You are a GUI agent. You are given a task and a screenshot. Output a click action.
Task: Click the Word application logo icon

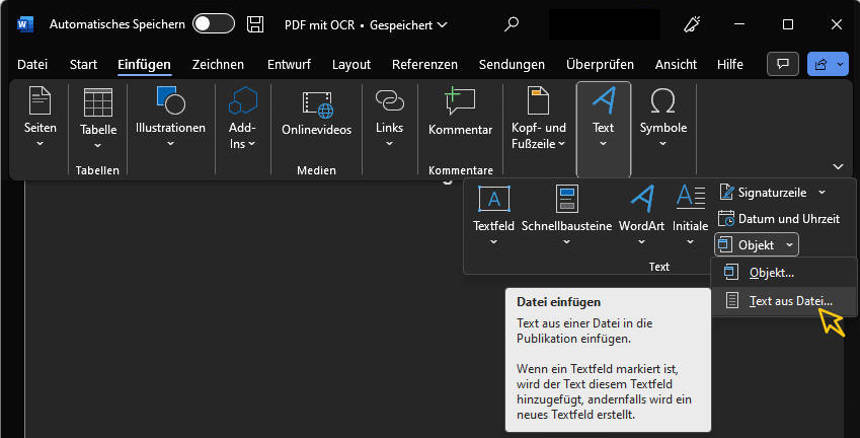pyautogui.click(x=25, y=24)
